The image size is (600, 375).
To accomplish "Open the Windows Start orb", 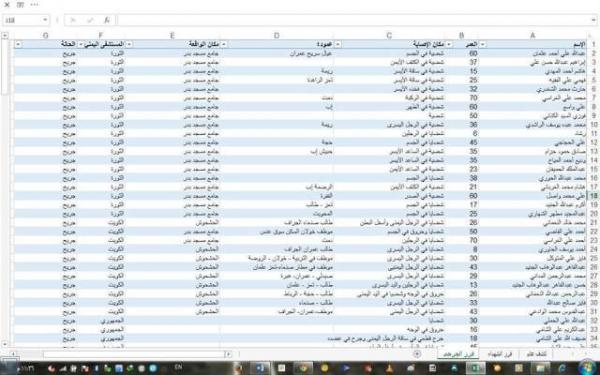I will point(588,368).
